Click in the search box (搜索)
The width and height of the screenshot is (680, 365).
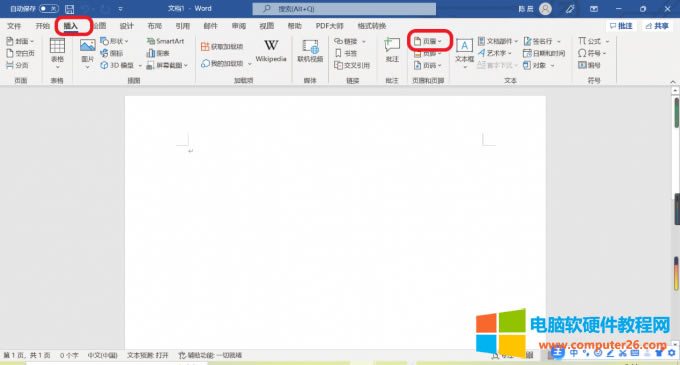(344, 9)
